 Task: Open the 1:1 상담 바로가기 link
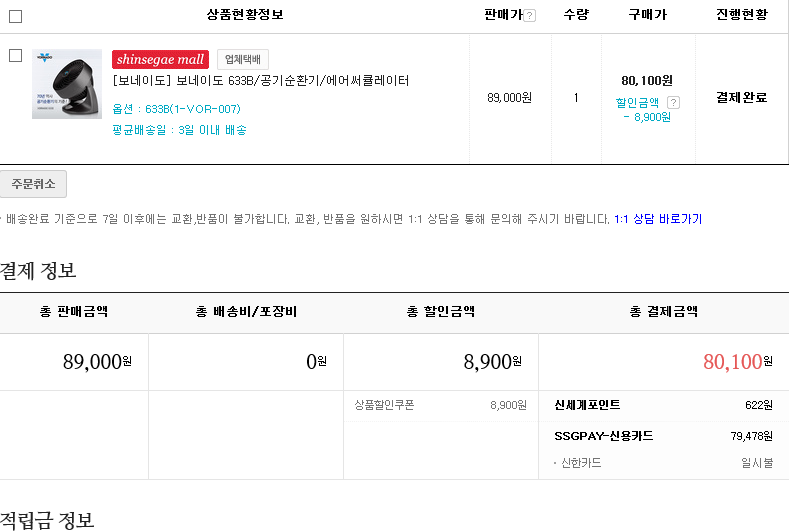[657, 219]
